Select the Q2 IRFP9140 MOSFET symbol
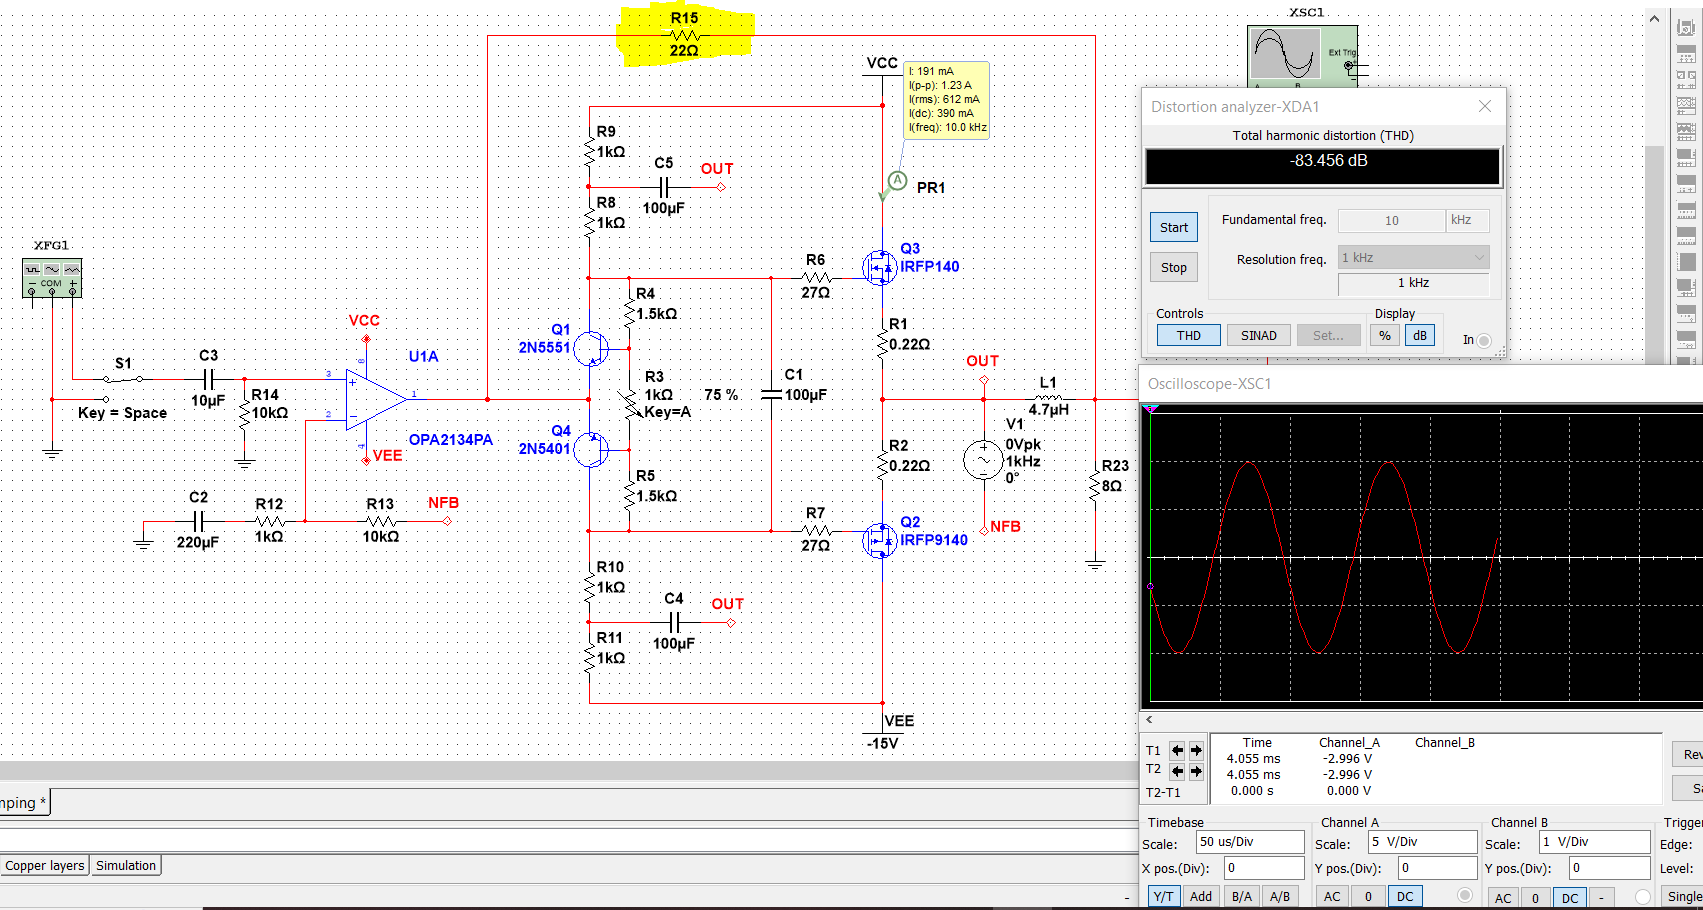This screenshot has height=910, width=1703. point(879,540)
